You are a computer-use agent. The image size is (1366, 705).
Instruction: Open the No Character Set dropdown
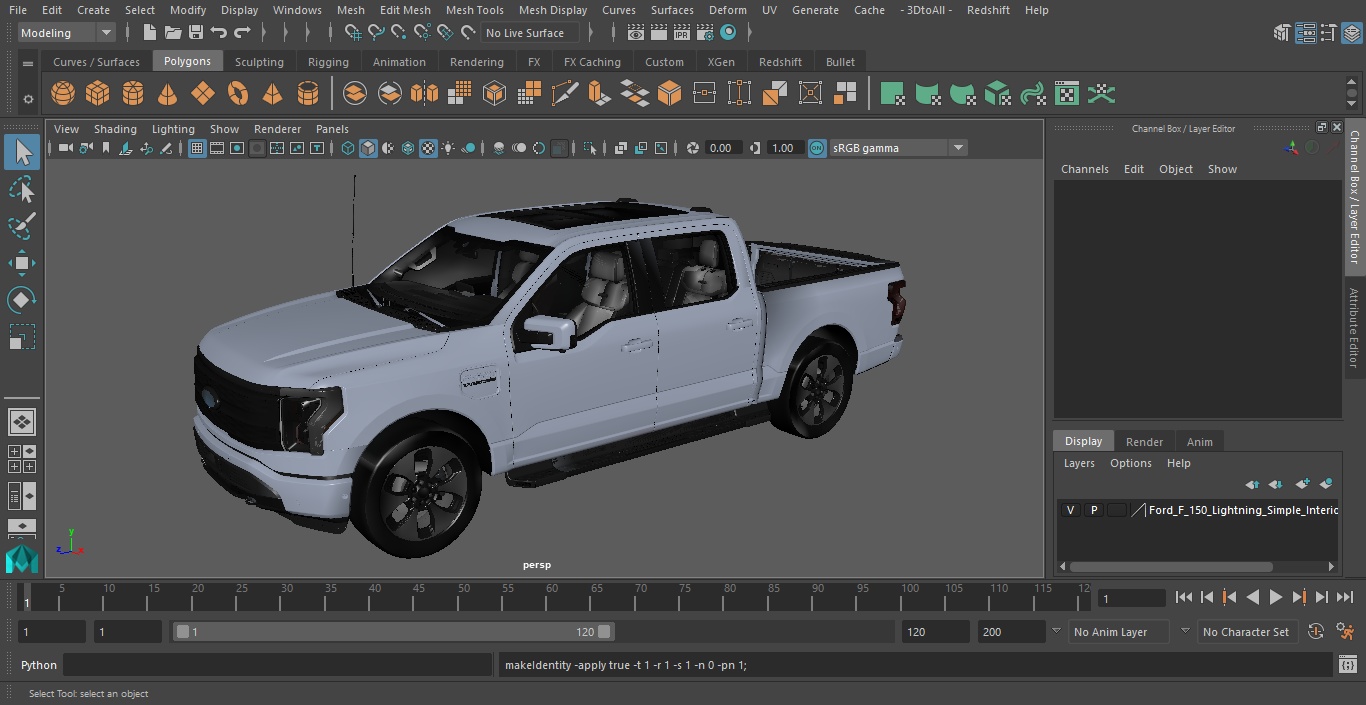1247,632
